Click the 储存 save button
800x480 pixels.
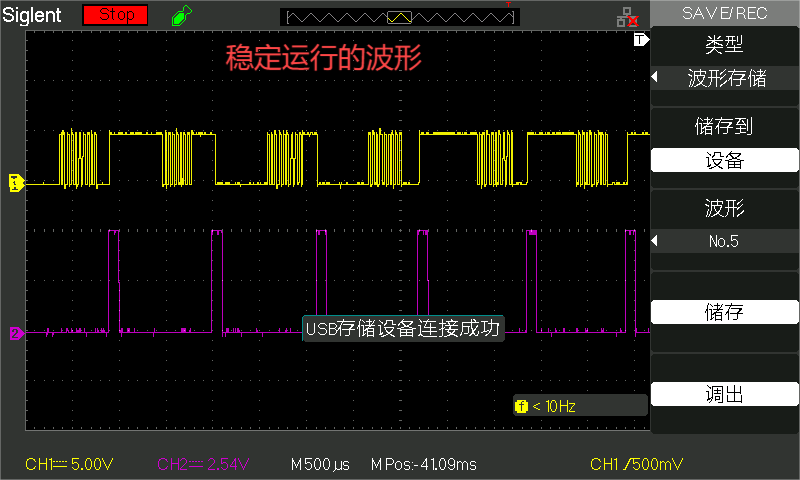tap(724, 312)
